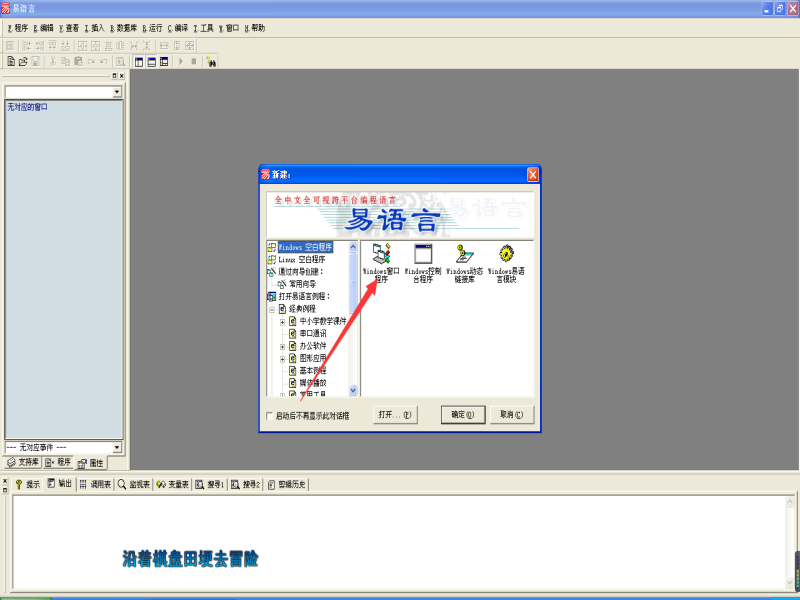
Task: Click the Find magnifier toolbar icon
Action: [x=120, y=62]
